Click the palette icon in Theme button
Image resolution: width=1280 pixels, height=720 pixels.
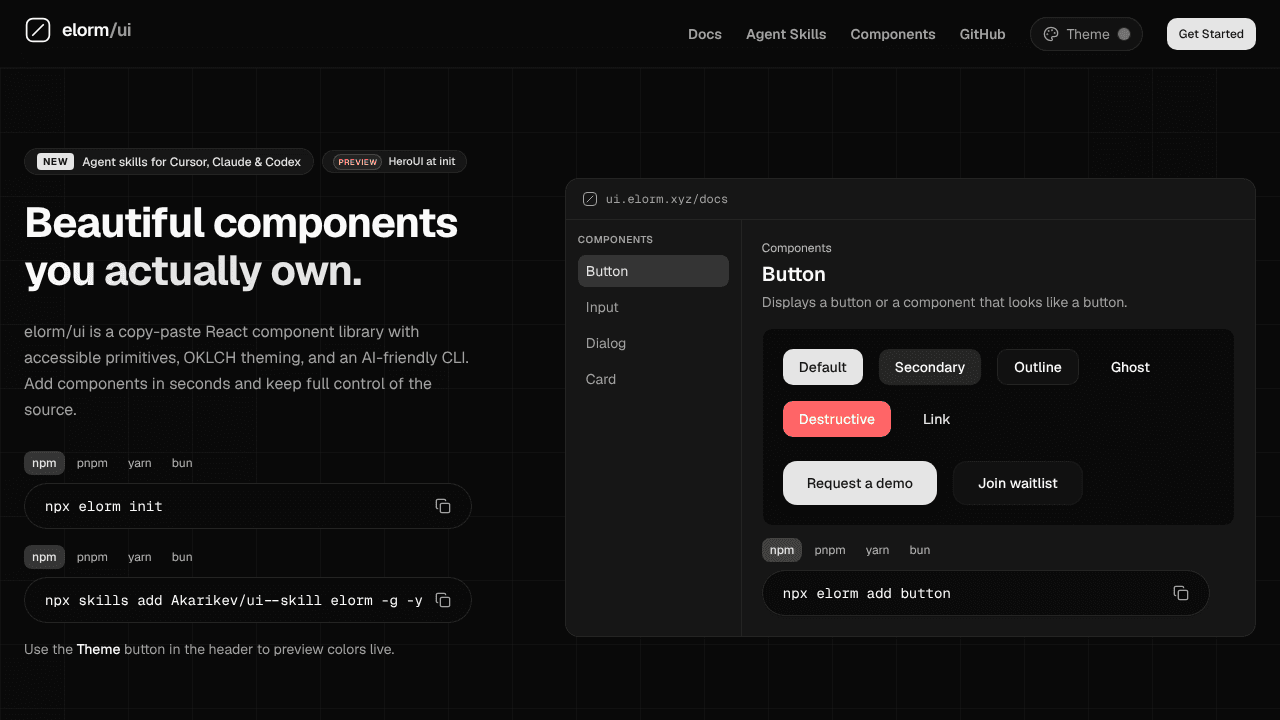(1051, 34)
